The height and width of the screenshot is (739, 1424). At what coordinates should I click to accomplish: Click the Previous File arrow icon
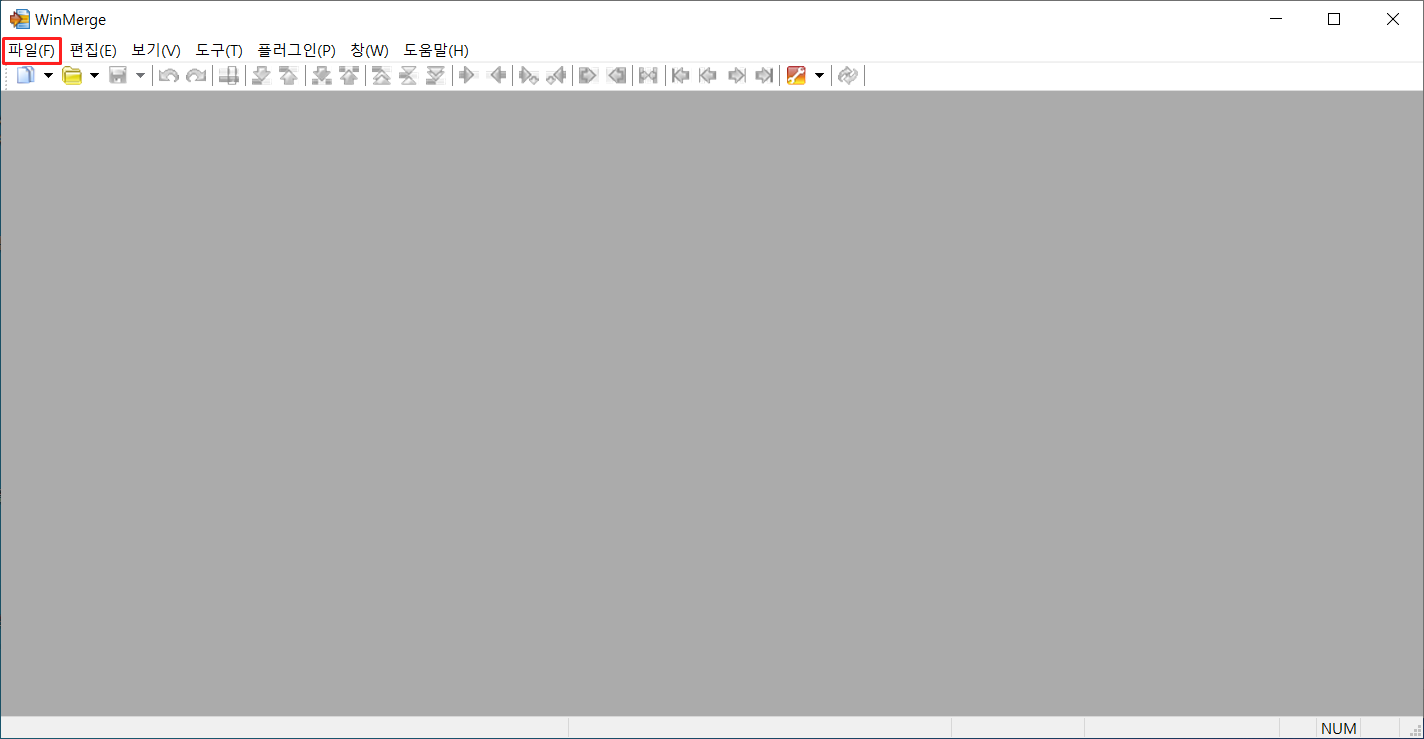click(708, 75)
